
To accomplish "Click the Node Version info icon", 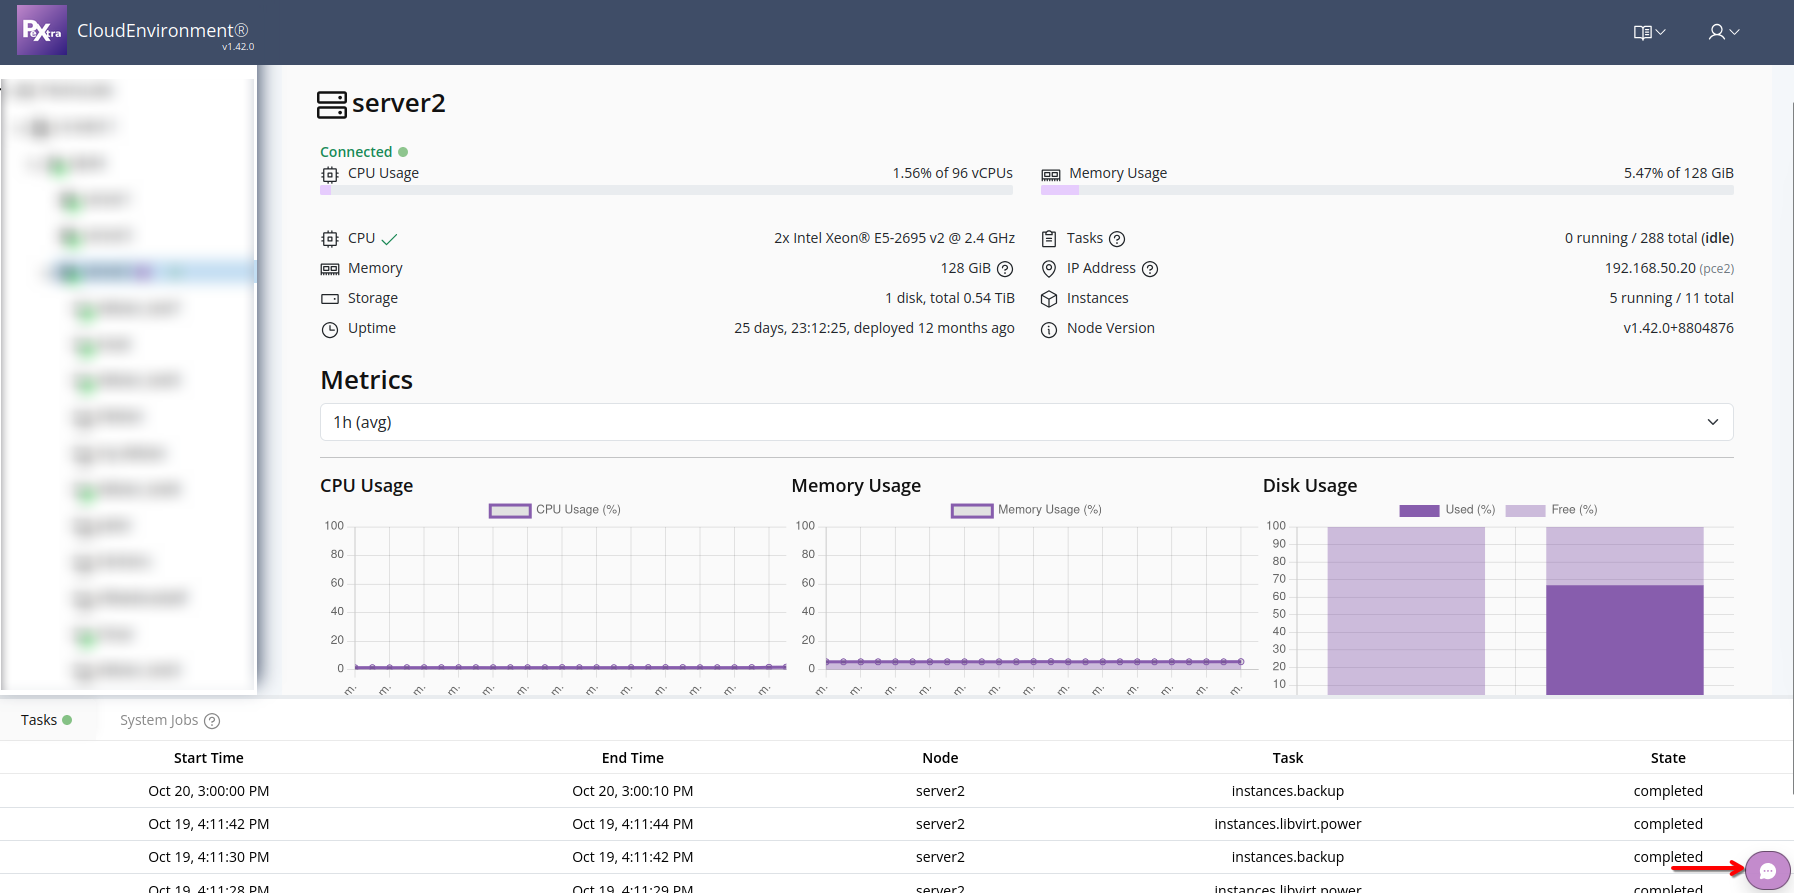I will [x=1049, y=330].
